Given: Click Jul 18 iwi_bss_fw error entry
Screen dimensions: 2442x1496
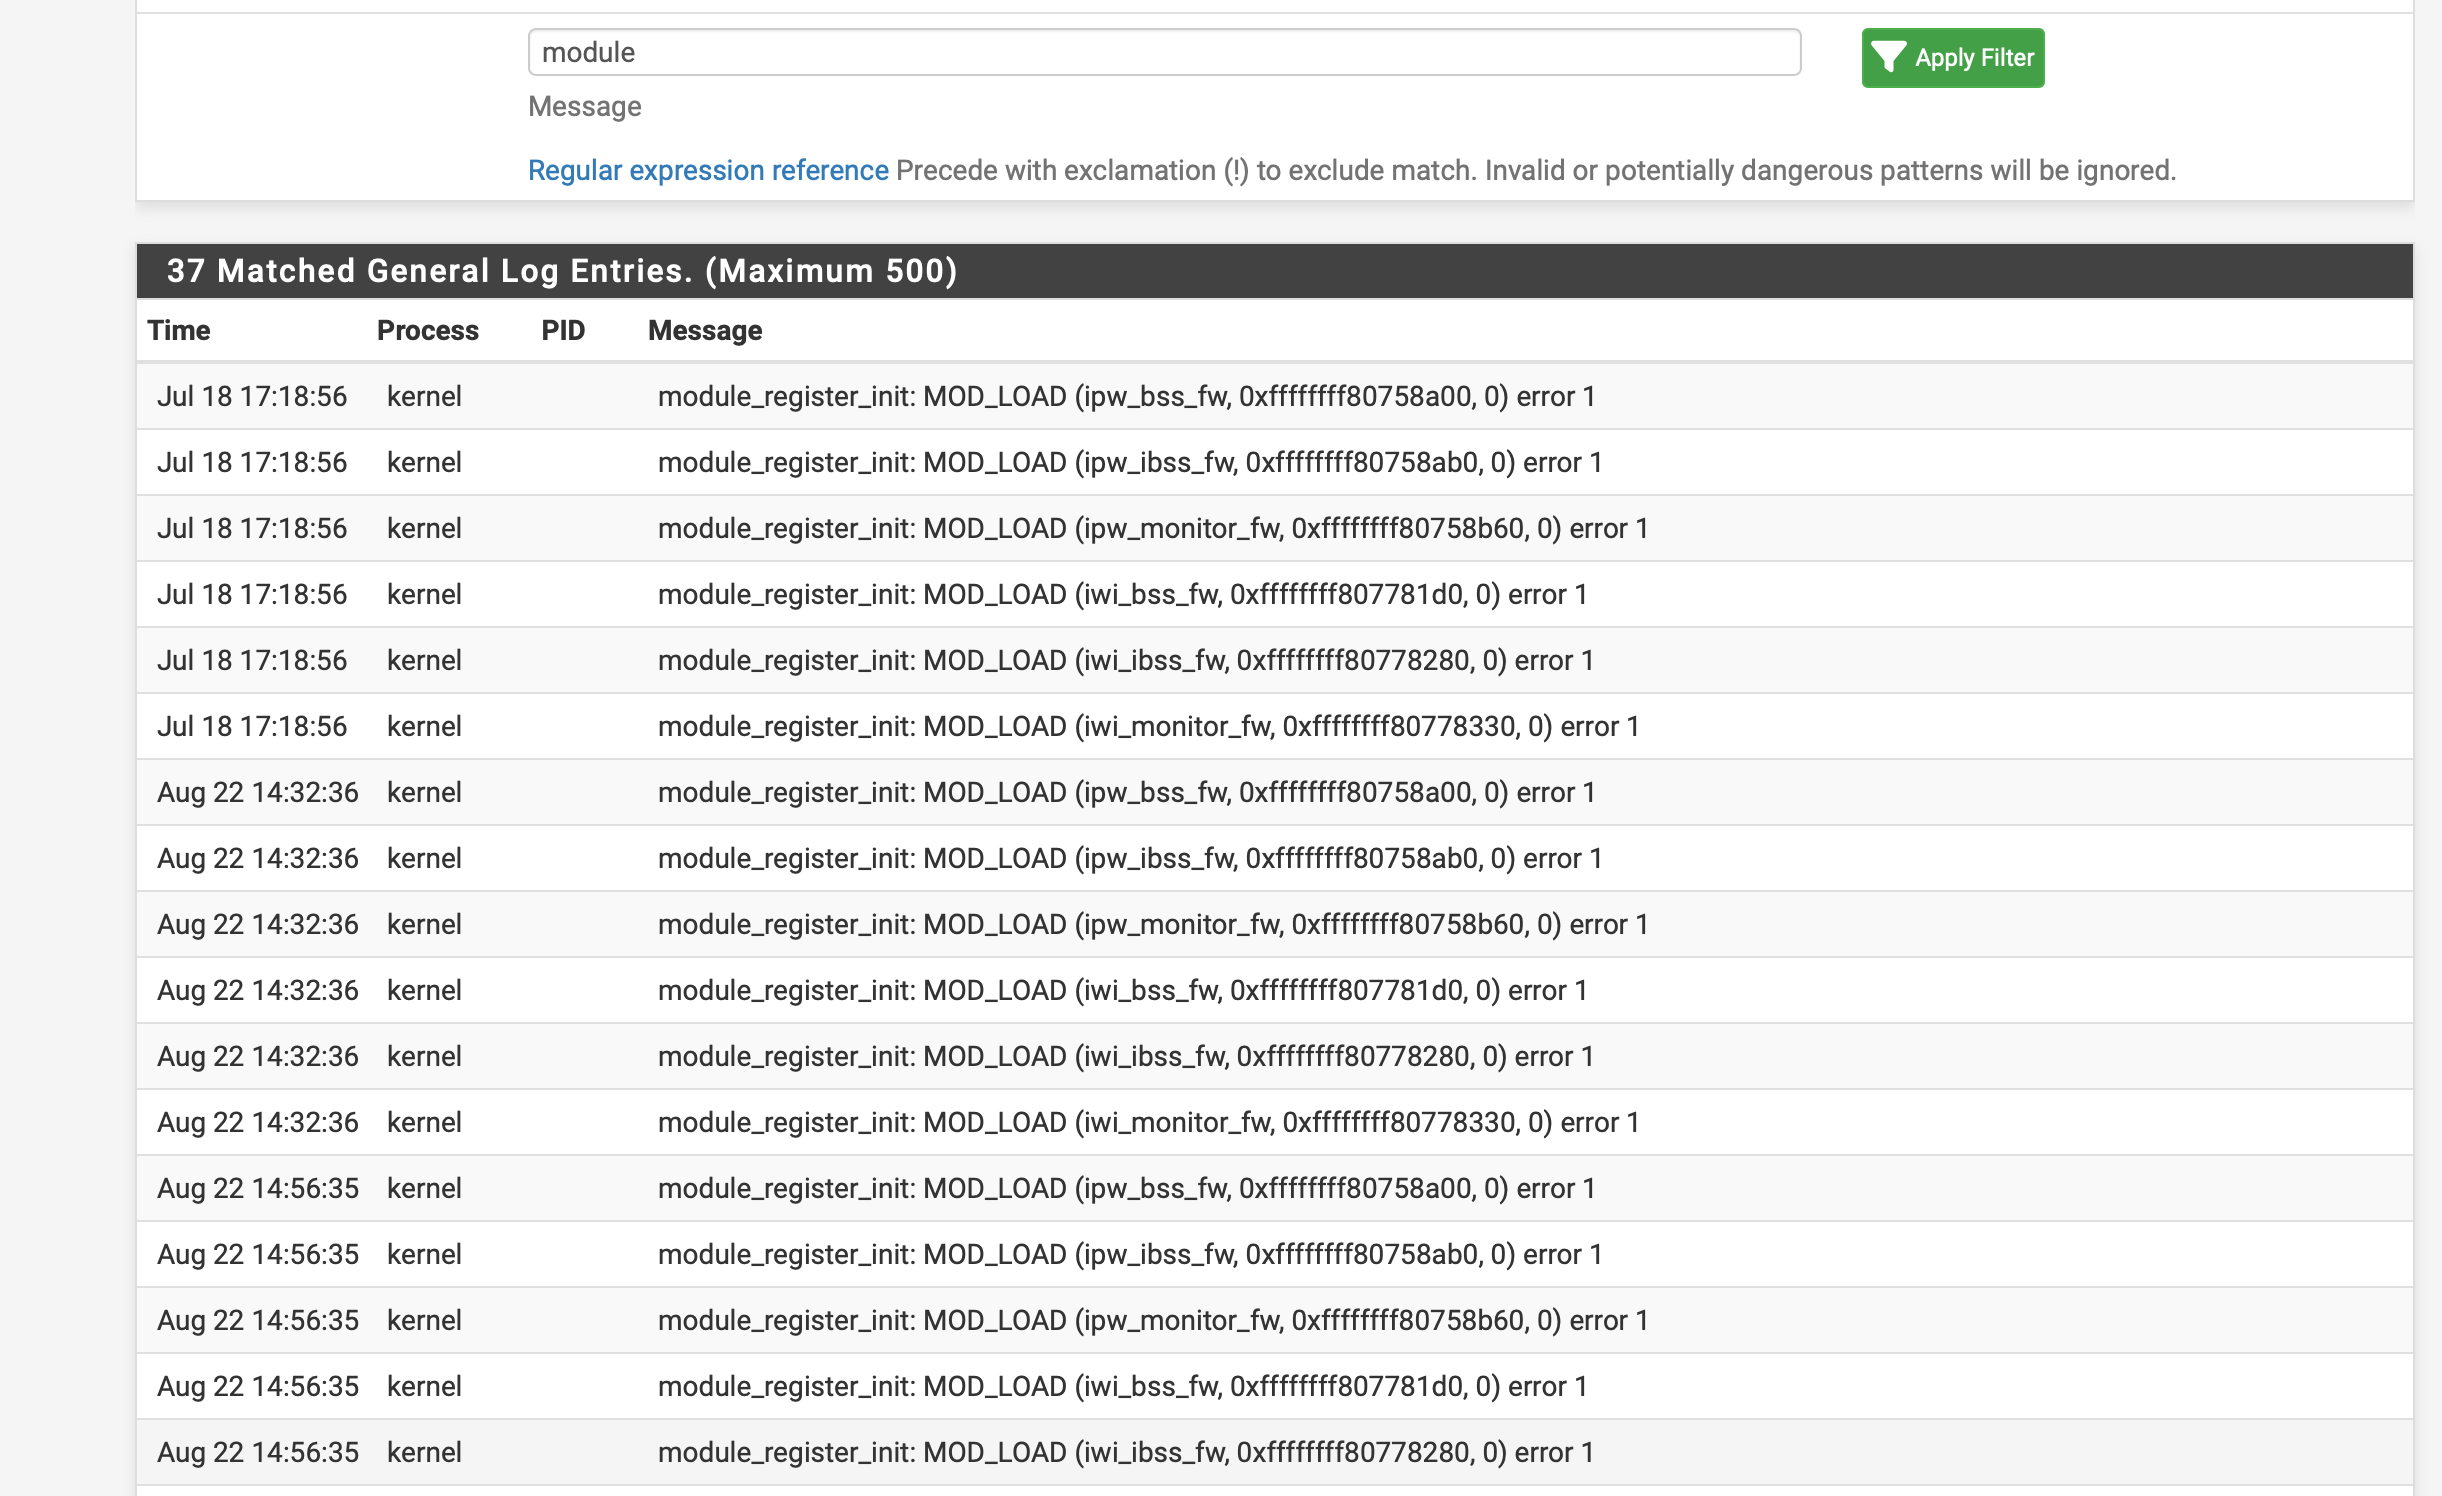Looking at the screenshot, I should pyautogui.click(x=1122, y=595).
